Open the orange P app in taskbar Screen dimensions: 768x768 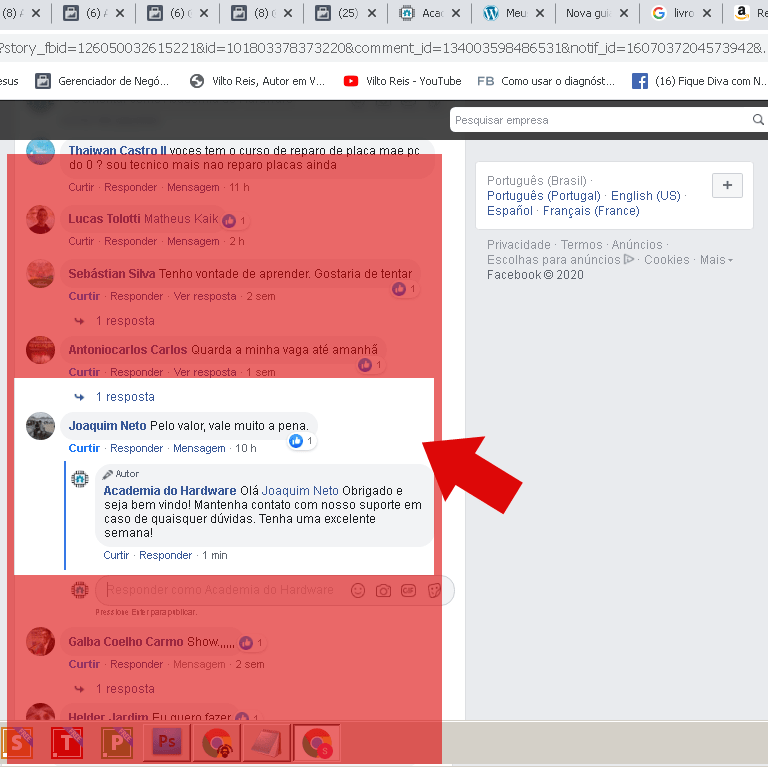(117, 743)
